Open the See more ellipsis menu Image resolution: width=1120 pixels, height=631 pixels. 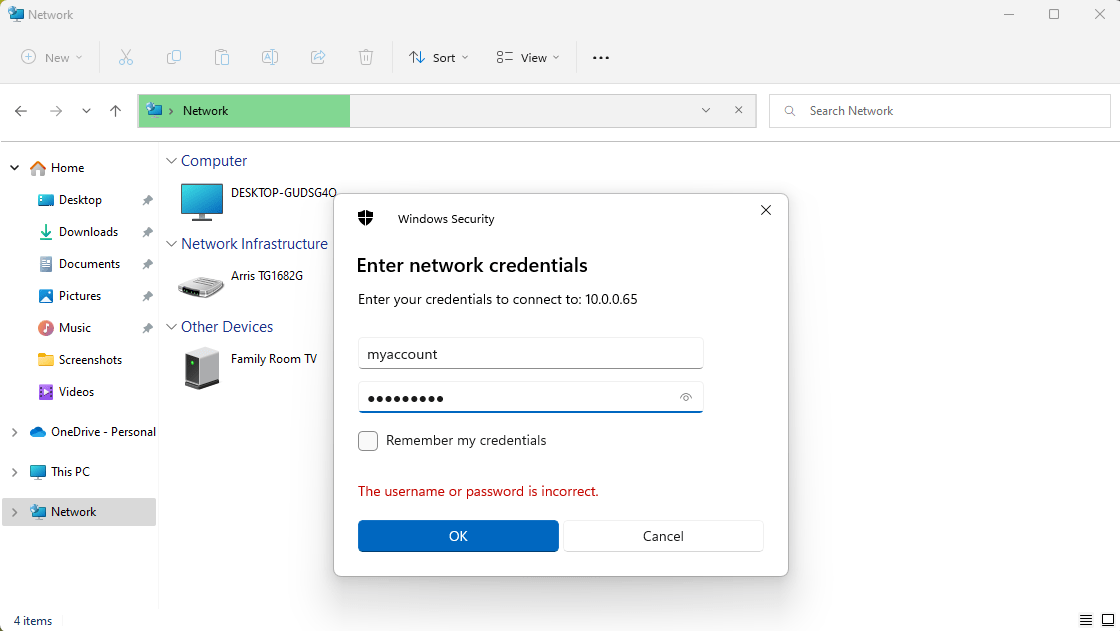601,58
